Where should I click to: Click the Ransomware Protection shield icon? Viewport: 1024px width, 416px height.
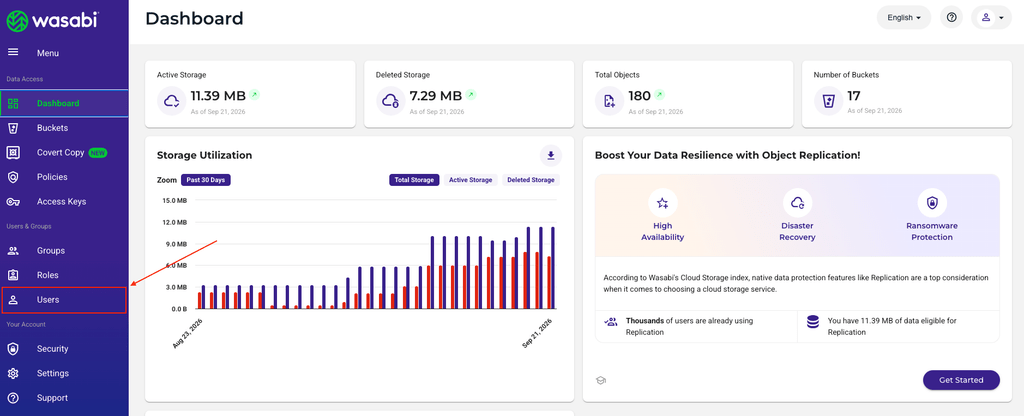point(932,203)
